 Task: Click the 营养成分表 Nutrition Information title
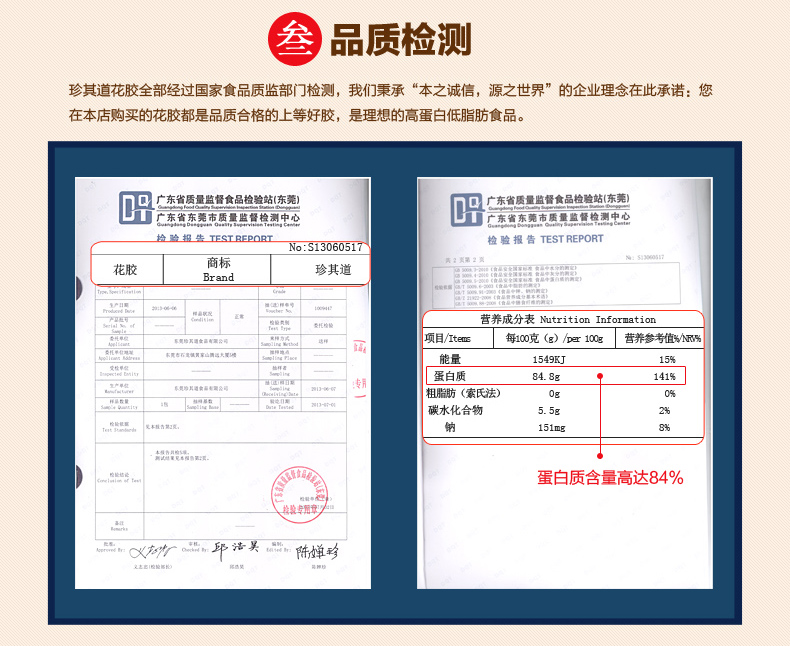pos(568,319)
